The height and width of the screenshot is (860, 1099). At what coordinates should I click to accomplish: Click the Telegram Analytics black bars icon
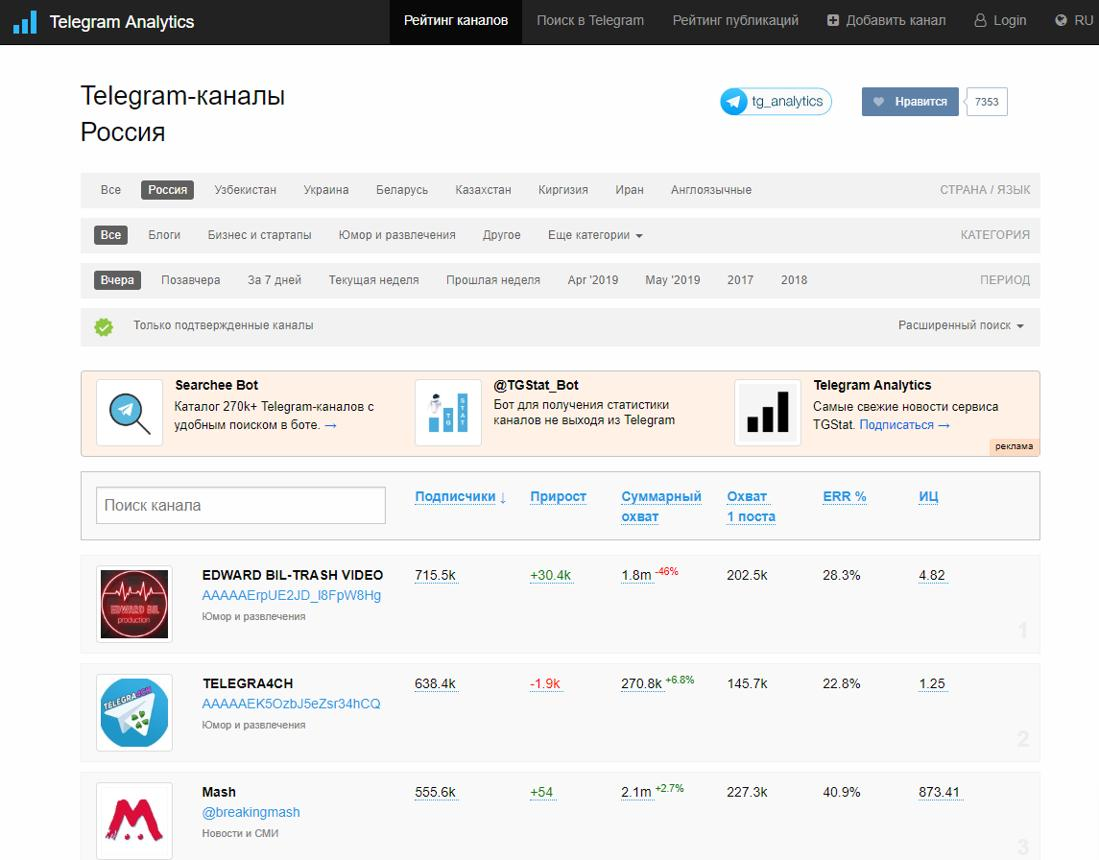click(767, 413)
